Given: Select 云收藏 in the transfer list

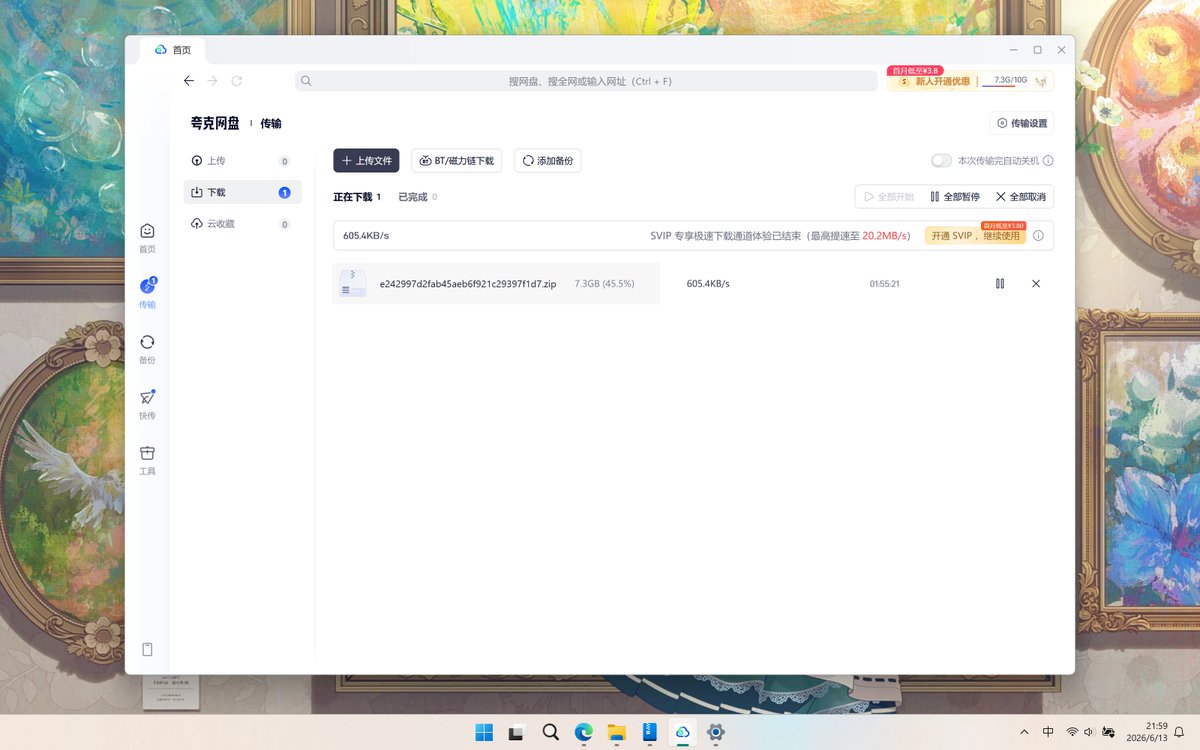Looking at the screenshot, I should point(242,224).
